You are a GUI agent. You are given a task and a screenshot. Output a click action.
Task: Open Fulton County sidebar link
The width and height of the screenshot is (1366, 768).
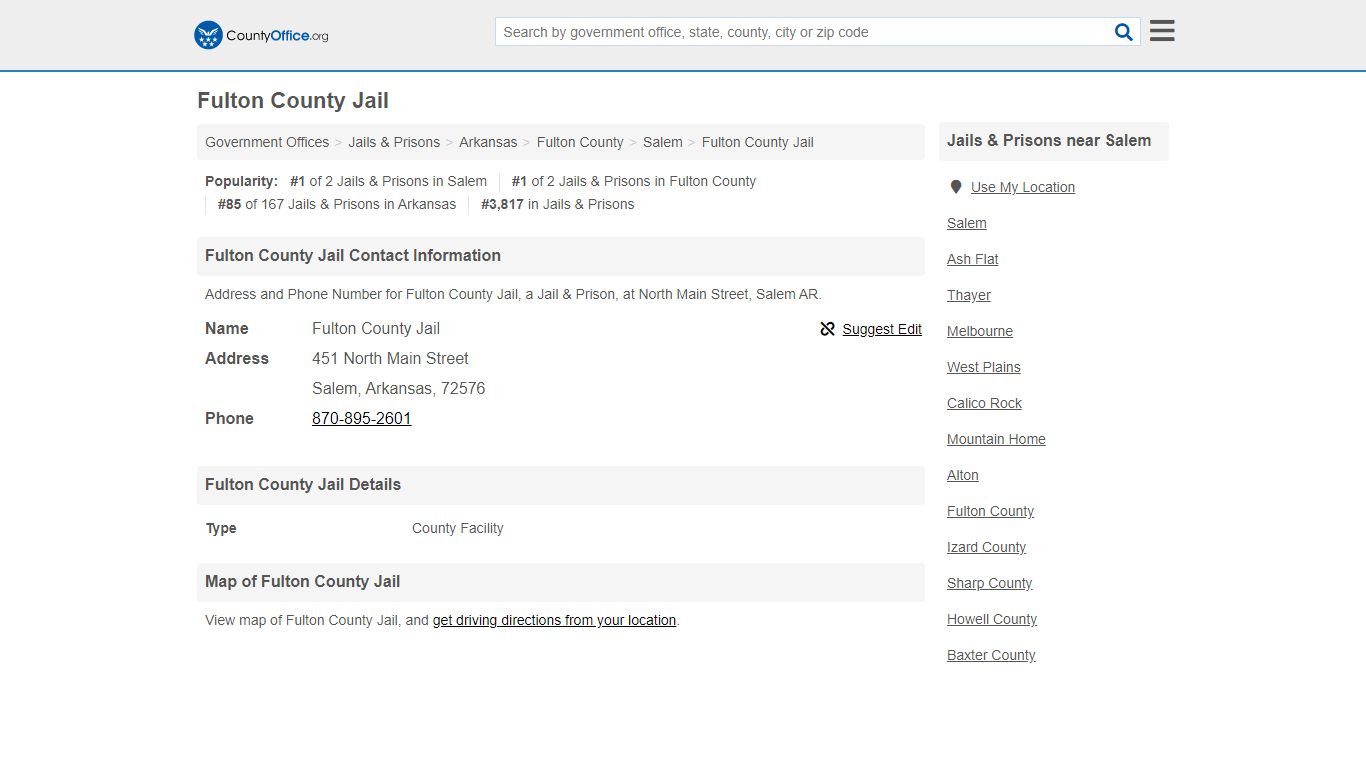click(x=991, y=511)
